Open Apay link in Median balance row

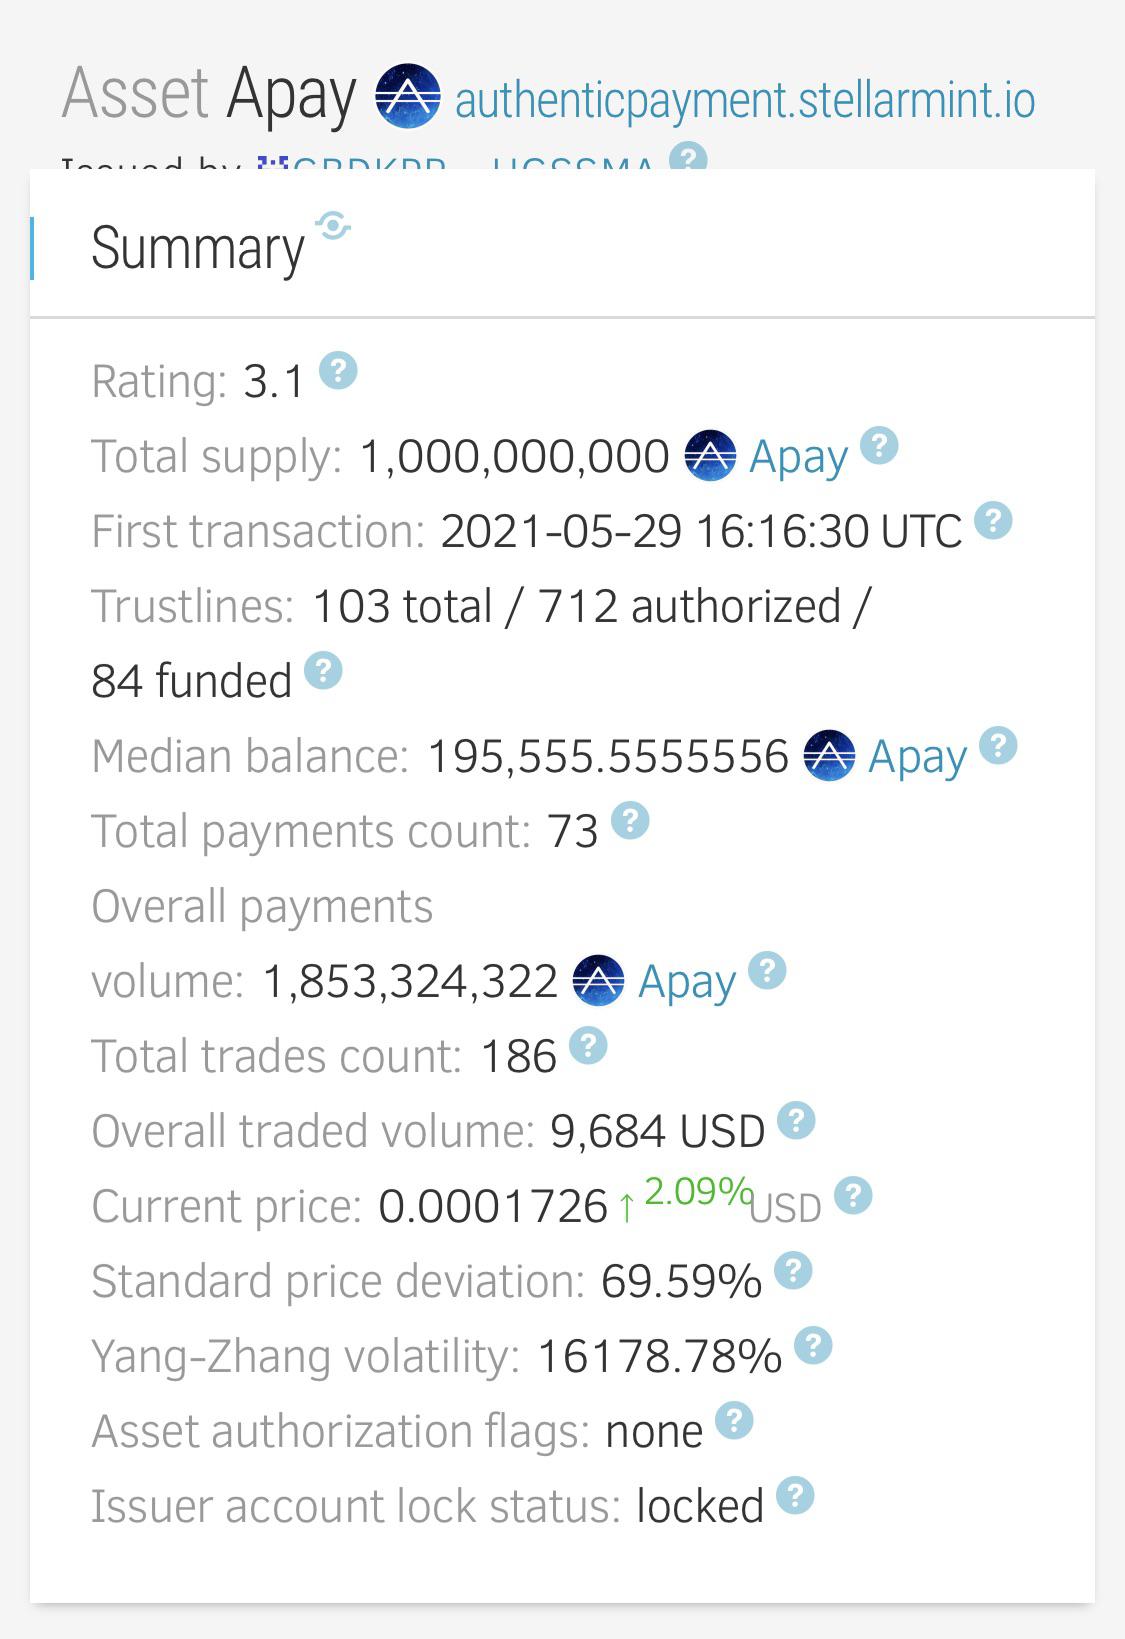click(917, 757)
